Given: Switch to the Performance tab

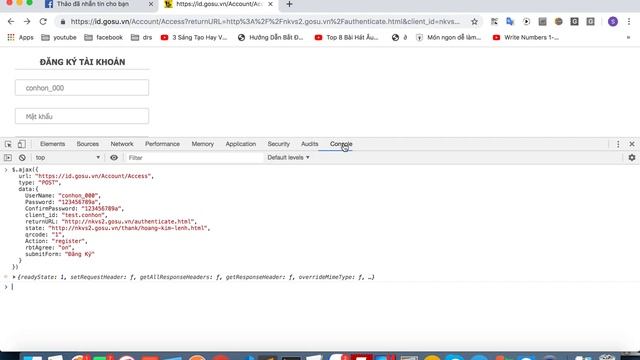Looking at the screenshot, I should (x=162, y=144).
